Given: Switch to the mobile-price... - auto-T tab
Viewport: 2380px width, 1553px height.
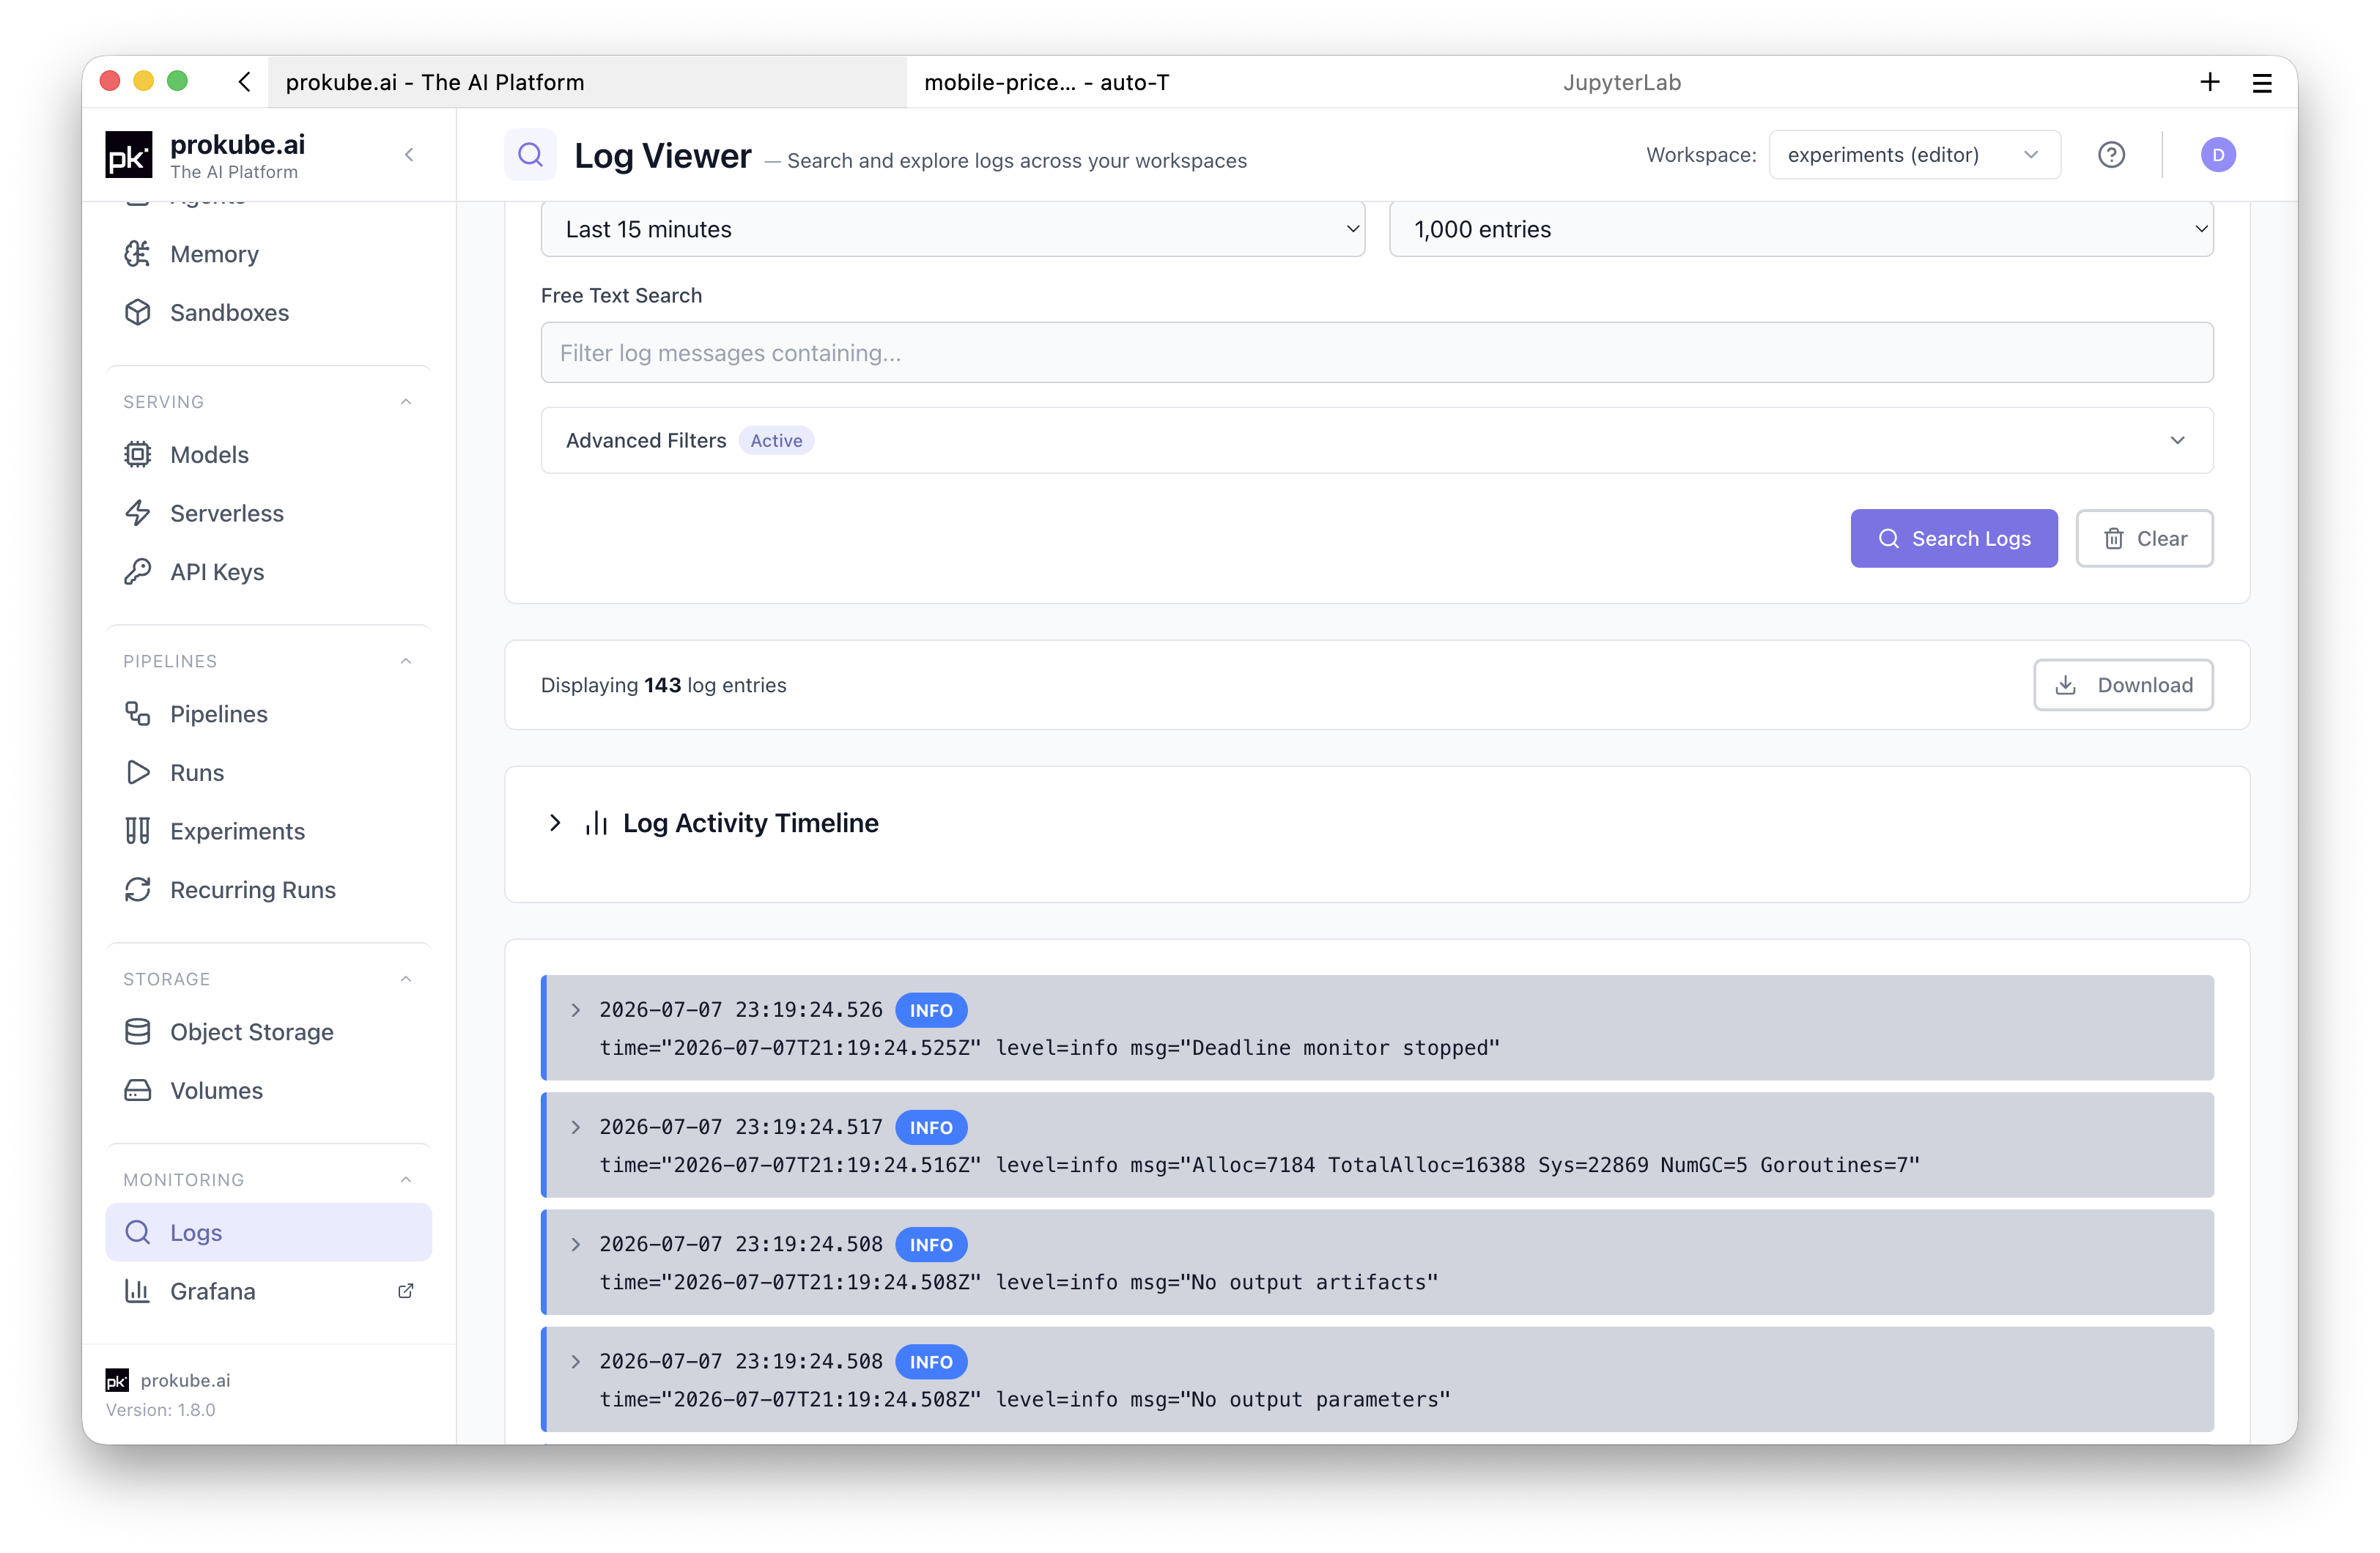Looking at the screenshot, I should coord(1047,82).
